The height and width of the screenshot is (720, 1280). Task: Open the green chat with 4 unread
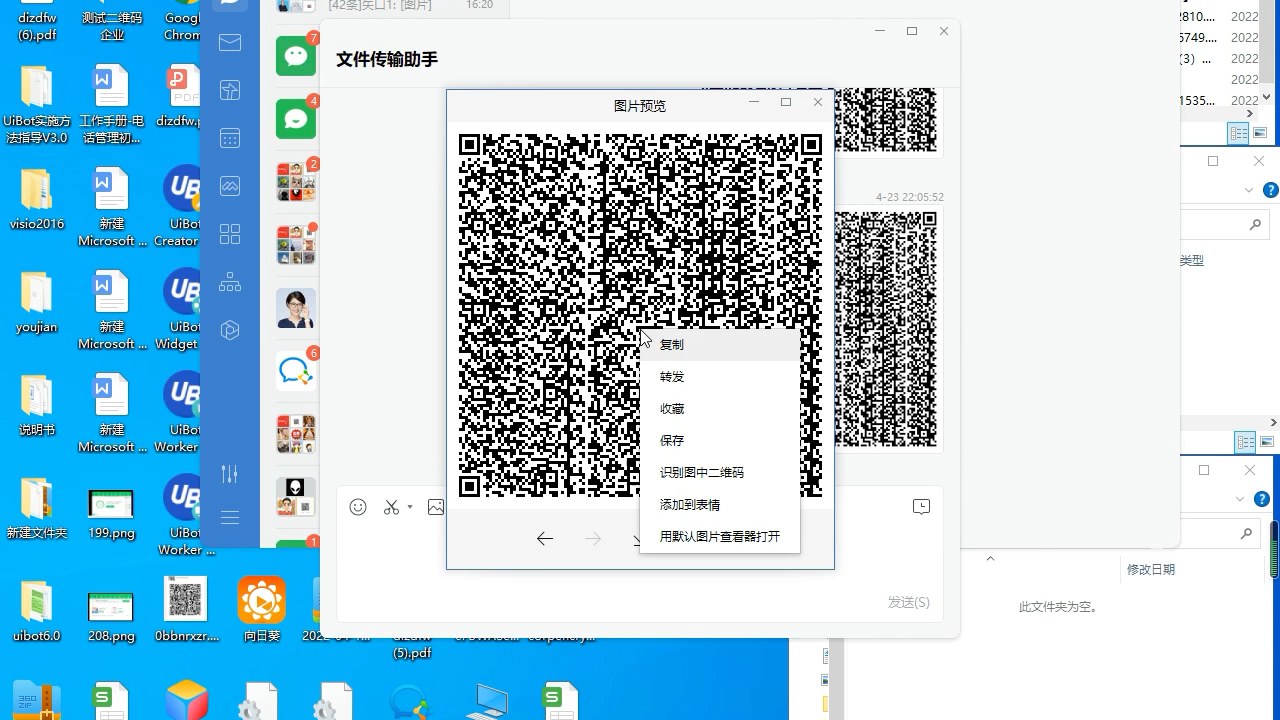(296, 118)
